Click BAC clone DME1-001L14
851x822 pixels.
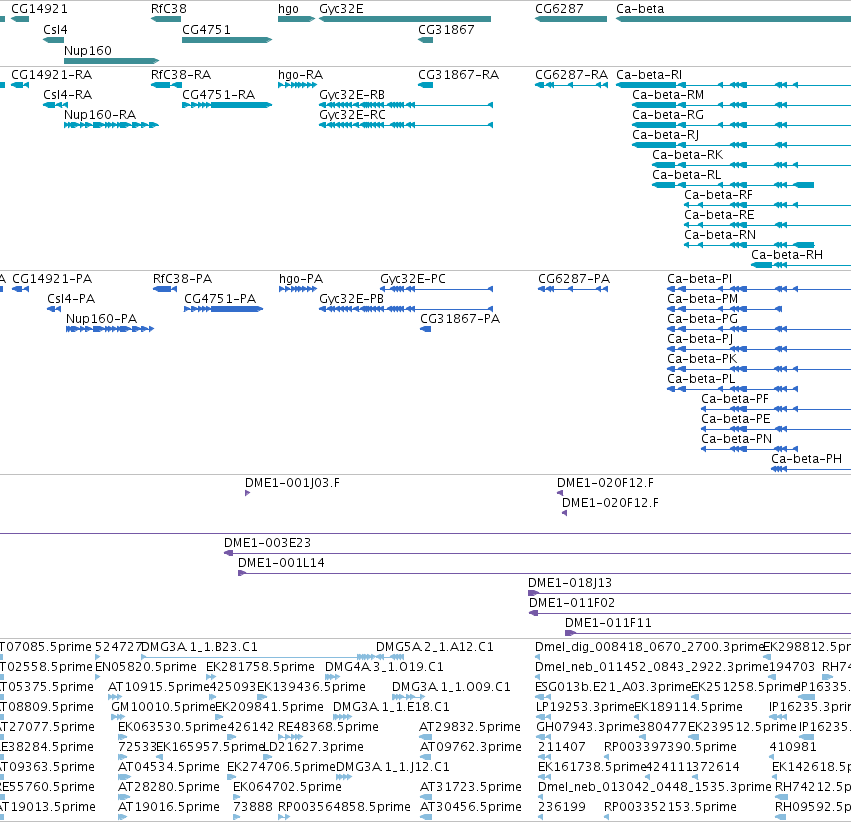point(281,564)
